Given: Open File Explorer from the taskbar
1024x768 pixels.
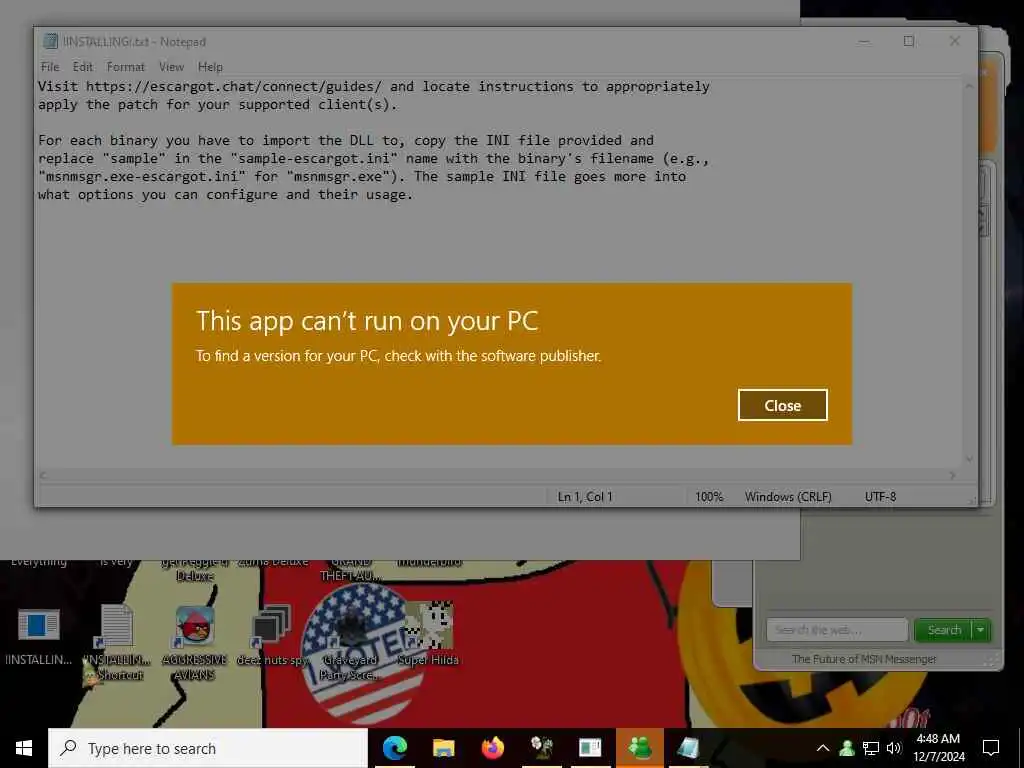Looking at the screenshot, I should coord(443,748).
